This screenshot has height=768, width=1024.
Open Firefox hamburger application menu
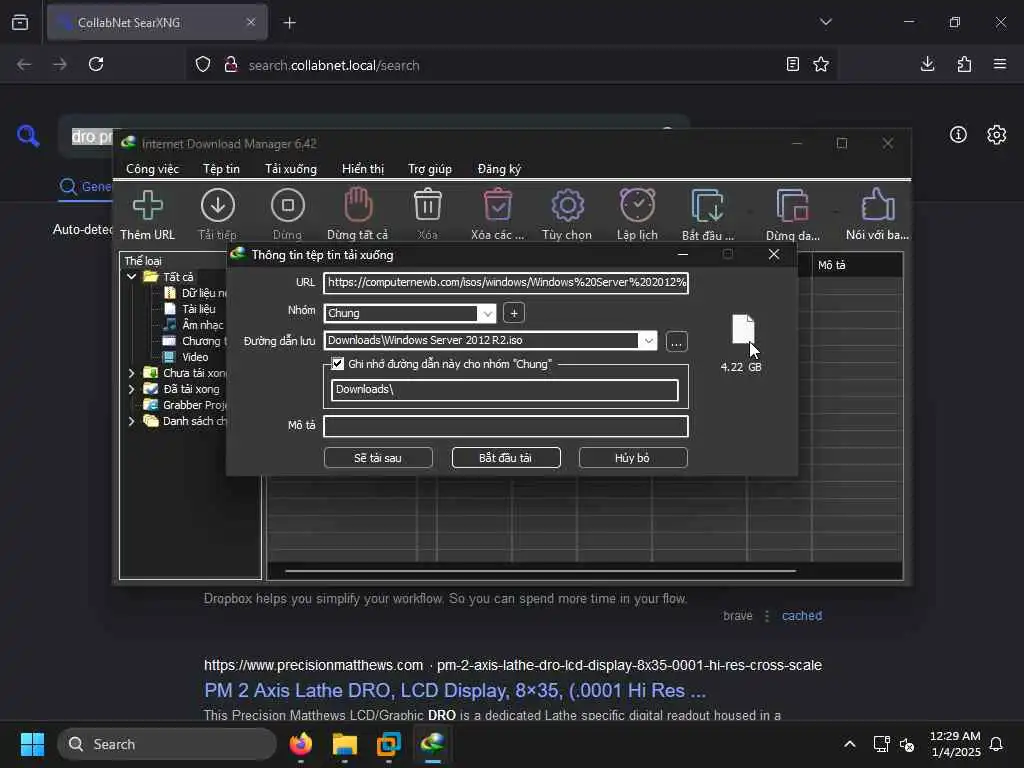1000,64
